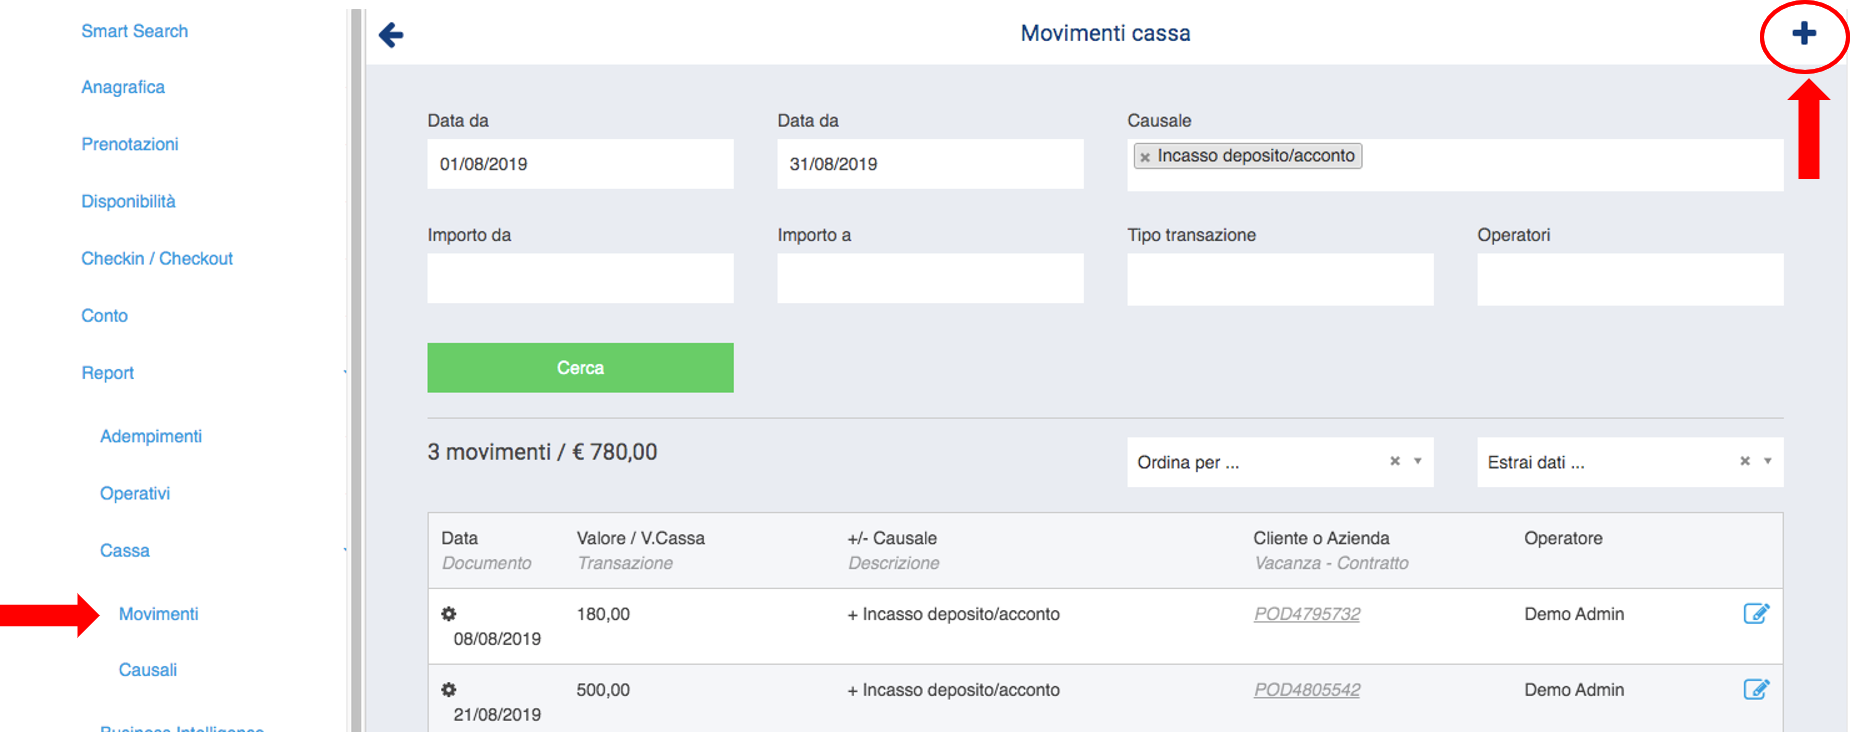Click the plus icon to add movement

[x=1803, y=34]
